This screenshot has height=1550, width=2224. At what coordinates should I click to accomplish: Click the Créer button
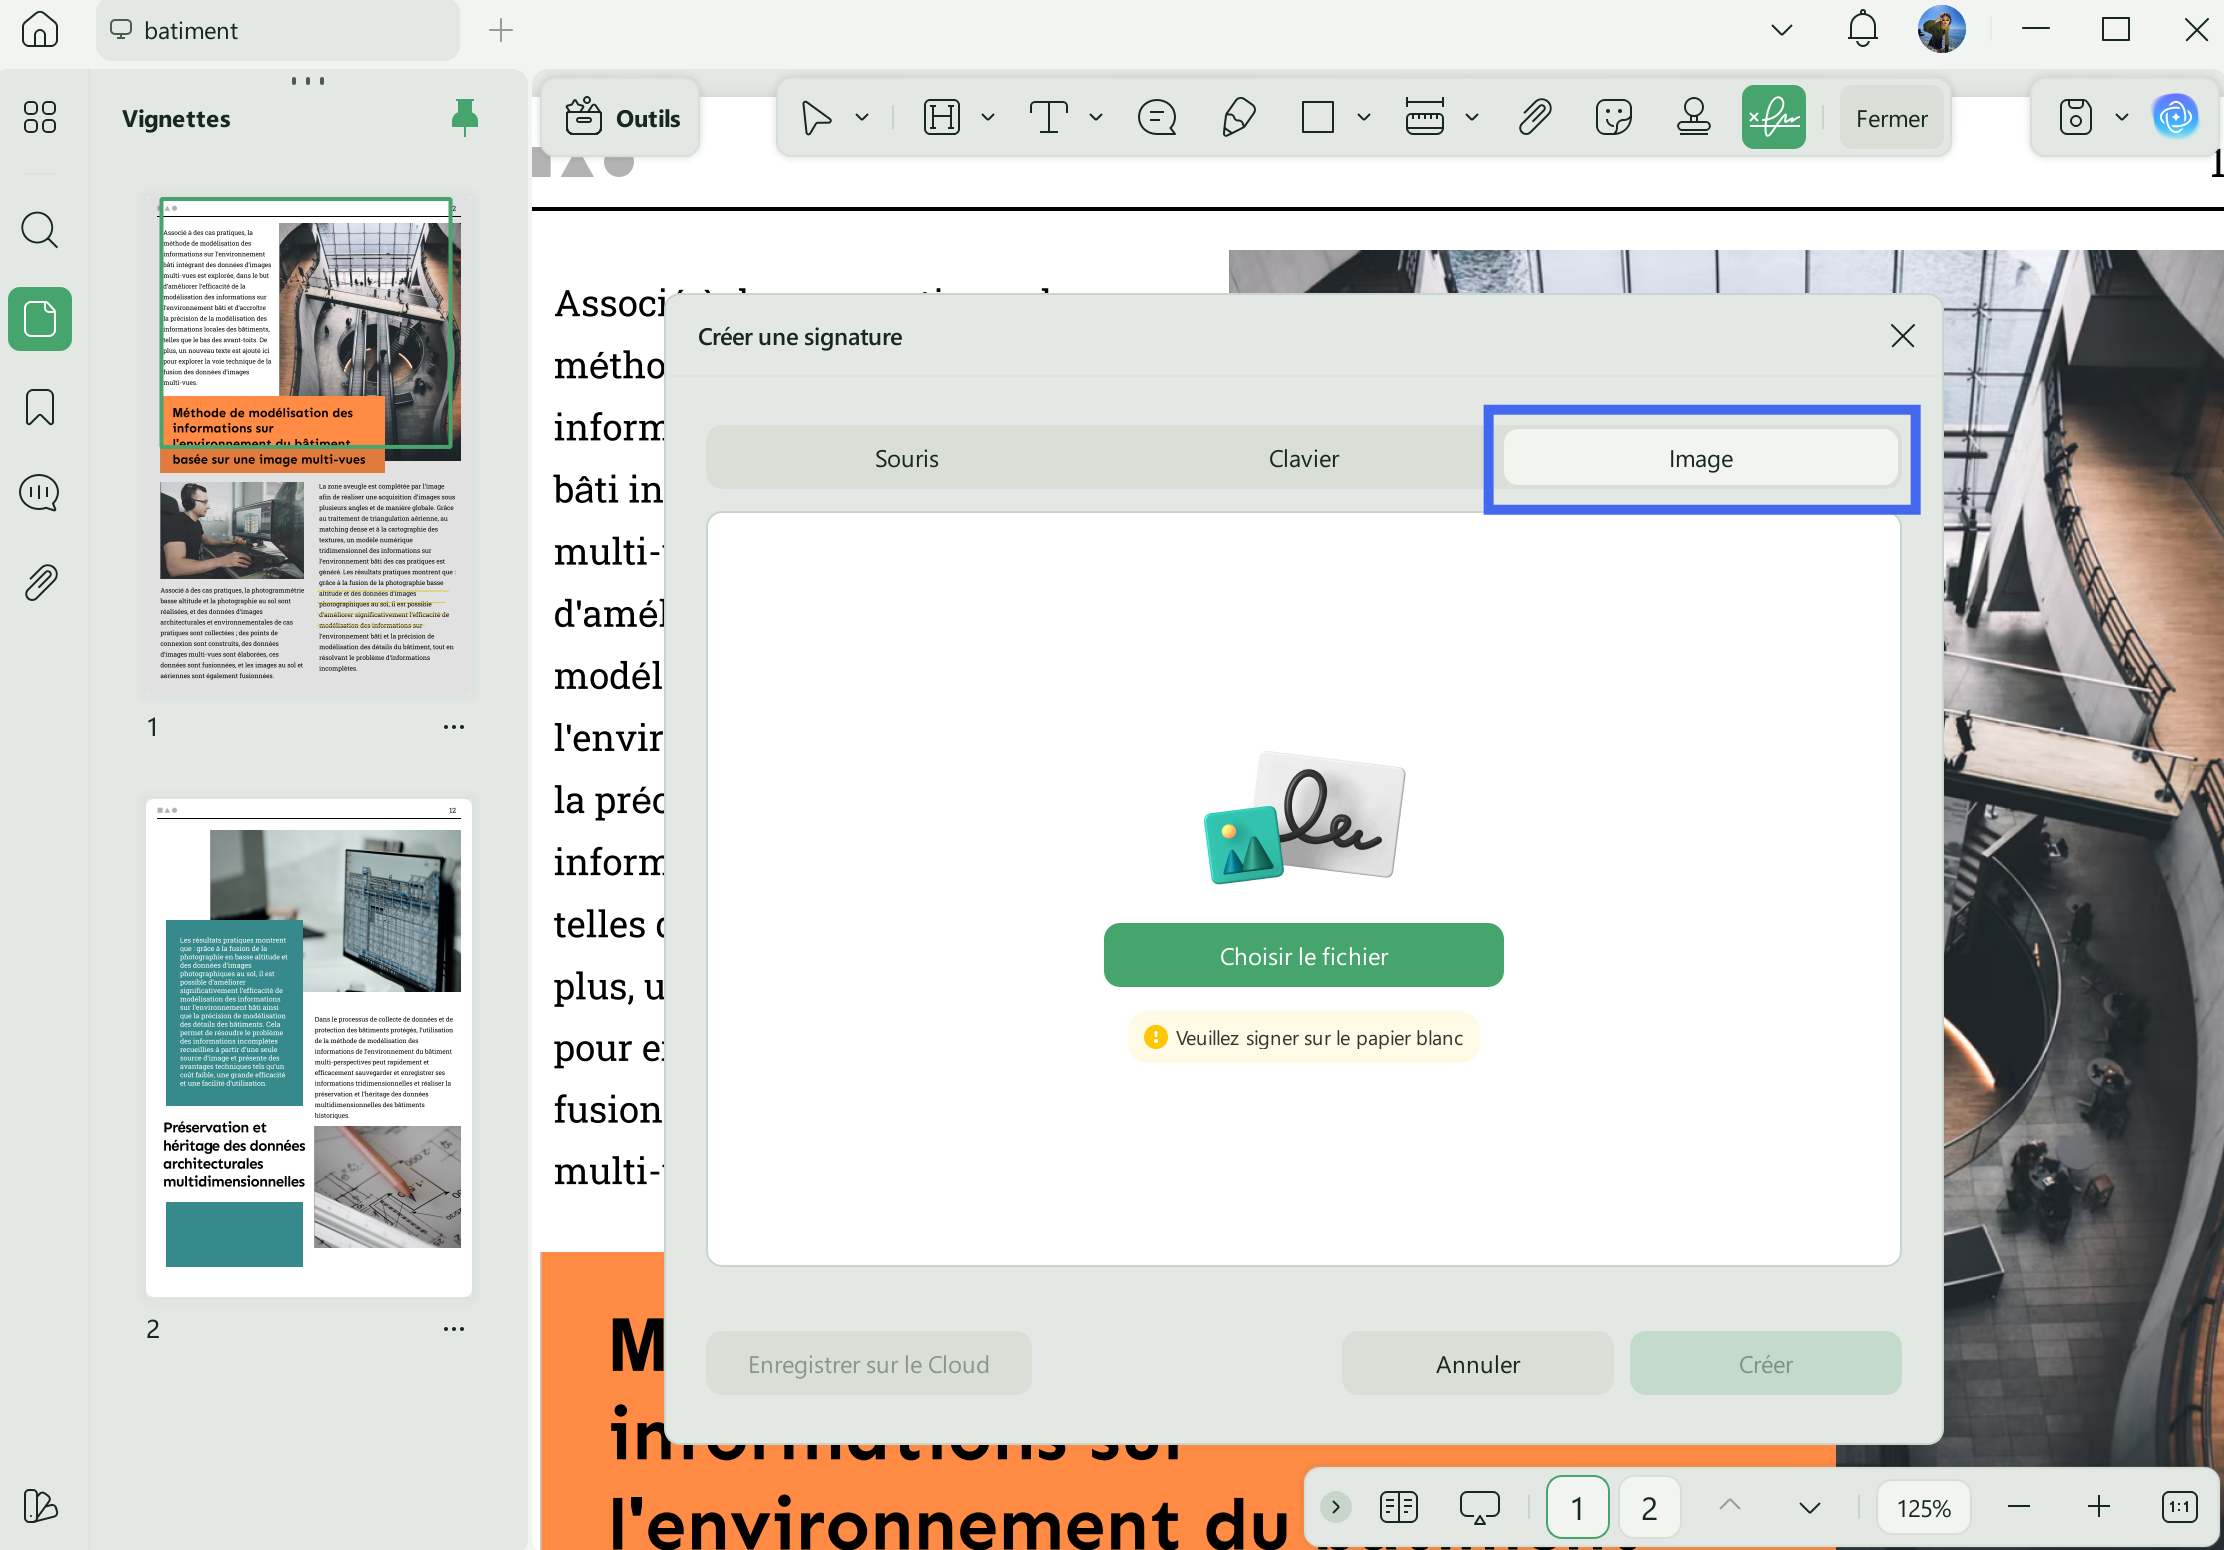click(1765, 1364)
